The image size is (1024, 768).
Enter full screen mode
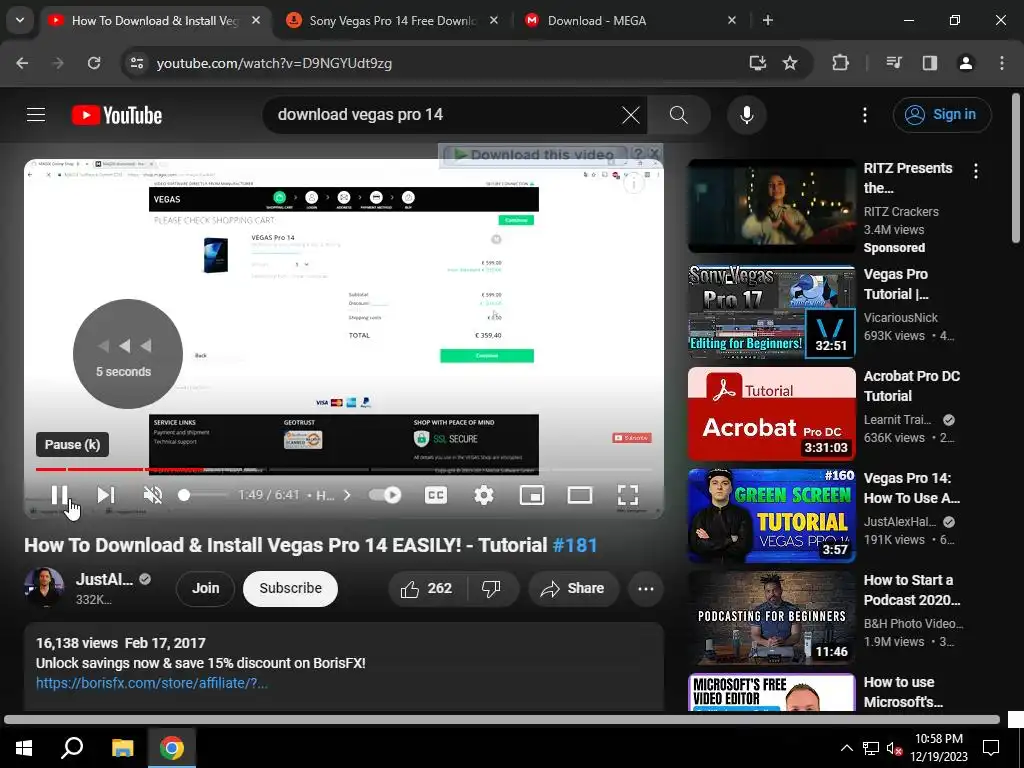point(628,495)
